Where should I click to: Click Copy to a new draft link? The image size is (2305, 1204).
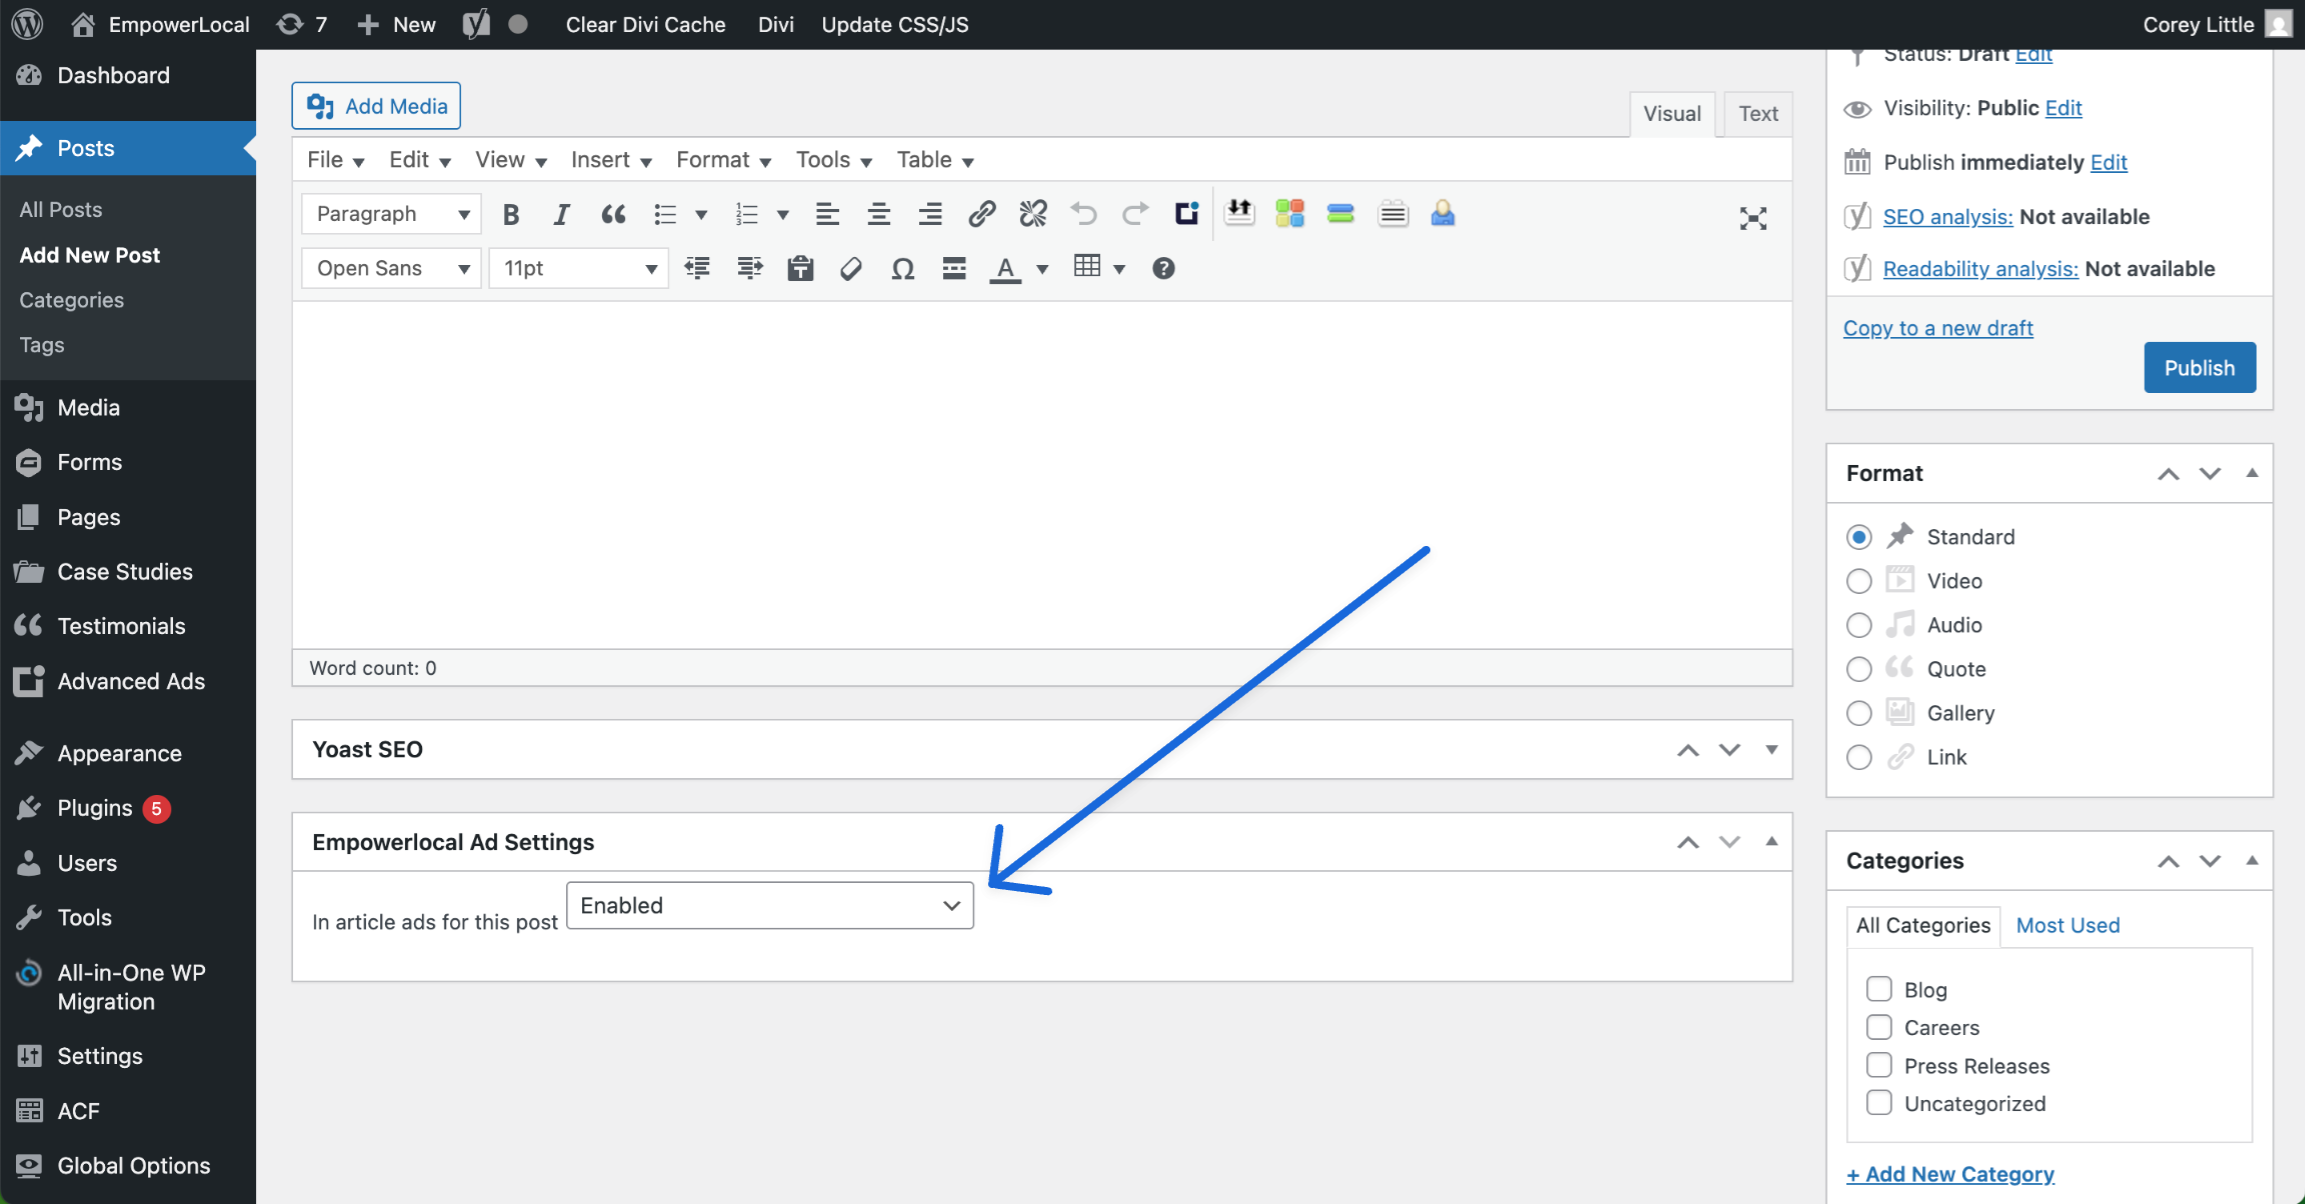pos(1937,328)
